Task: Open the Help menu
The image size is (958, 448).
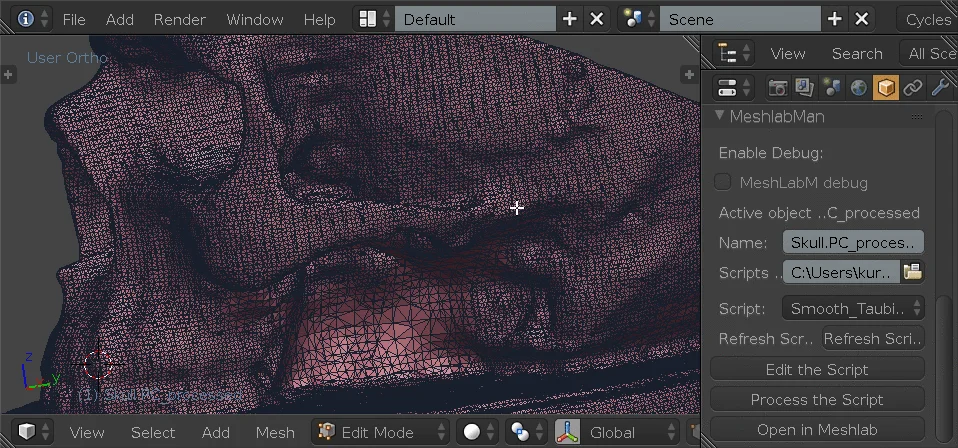Action: [x=320, y=20]
